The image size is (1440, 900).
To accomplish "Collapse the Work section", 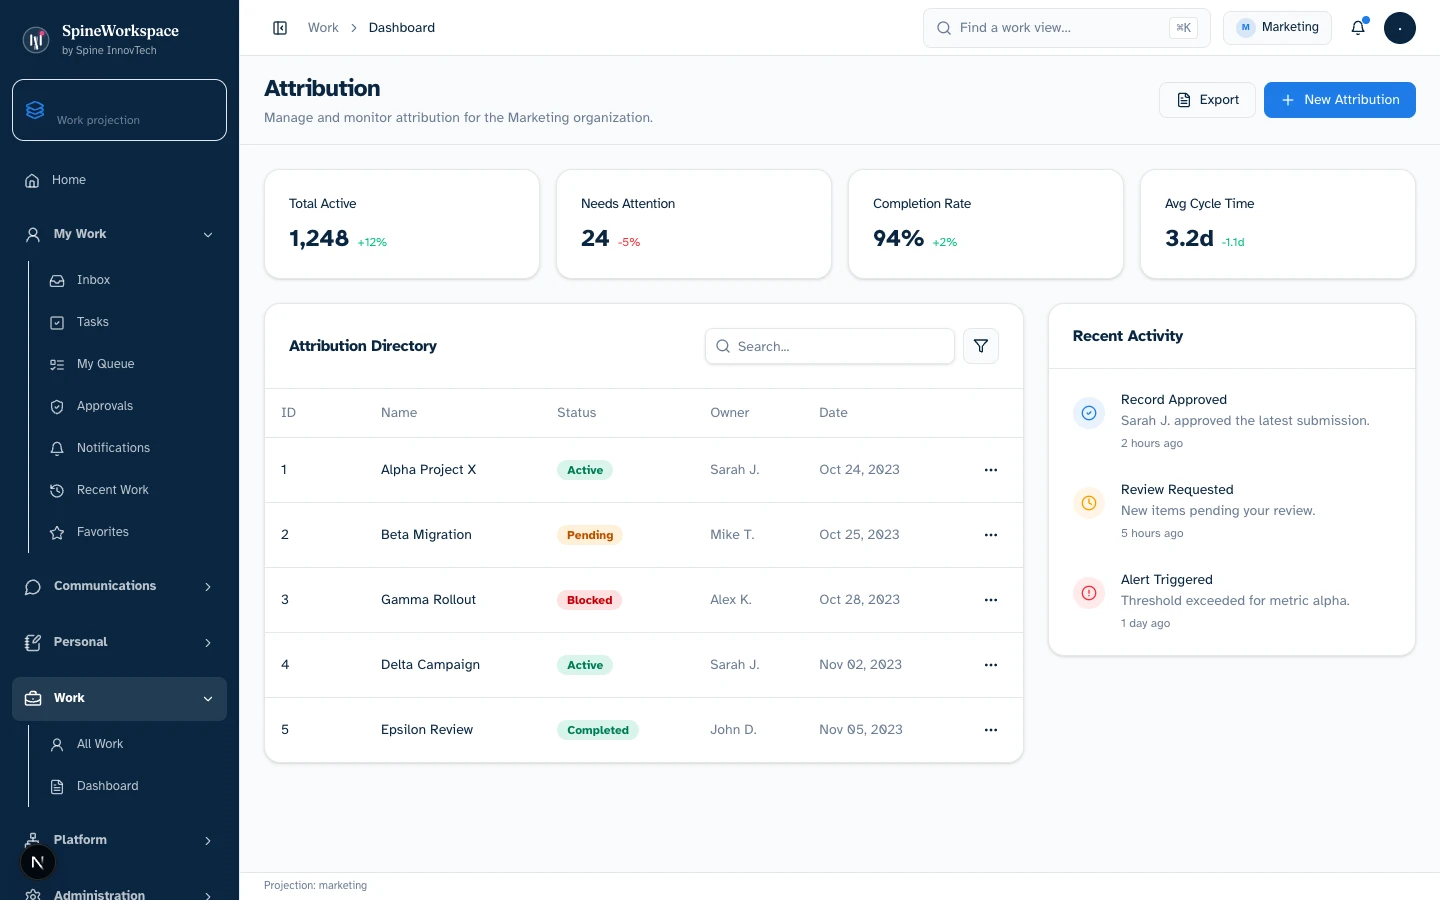I will [119, 698].
